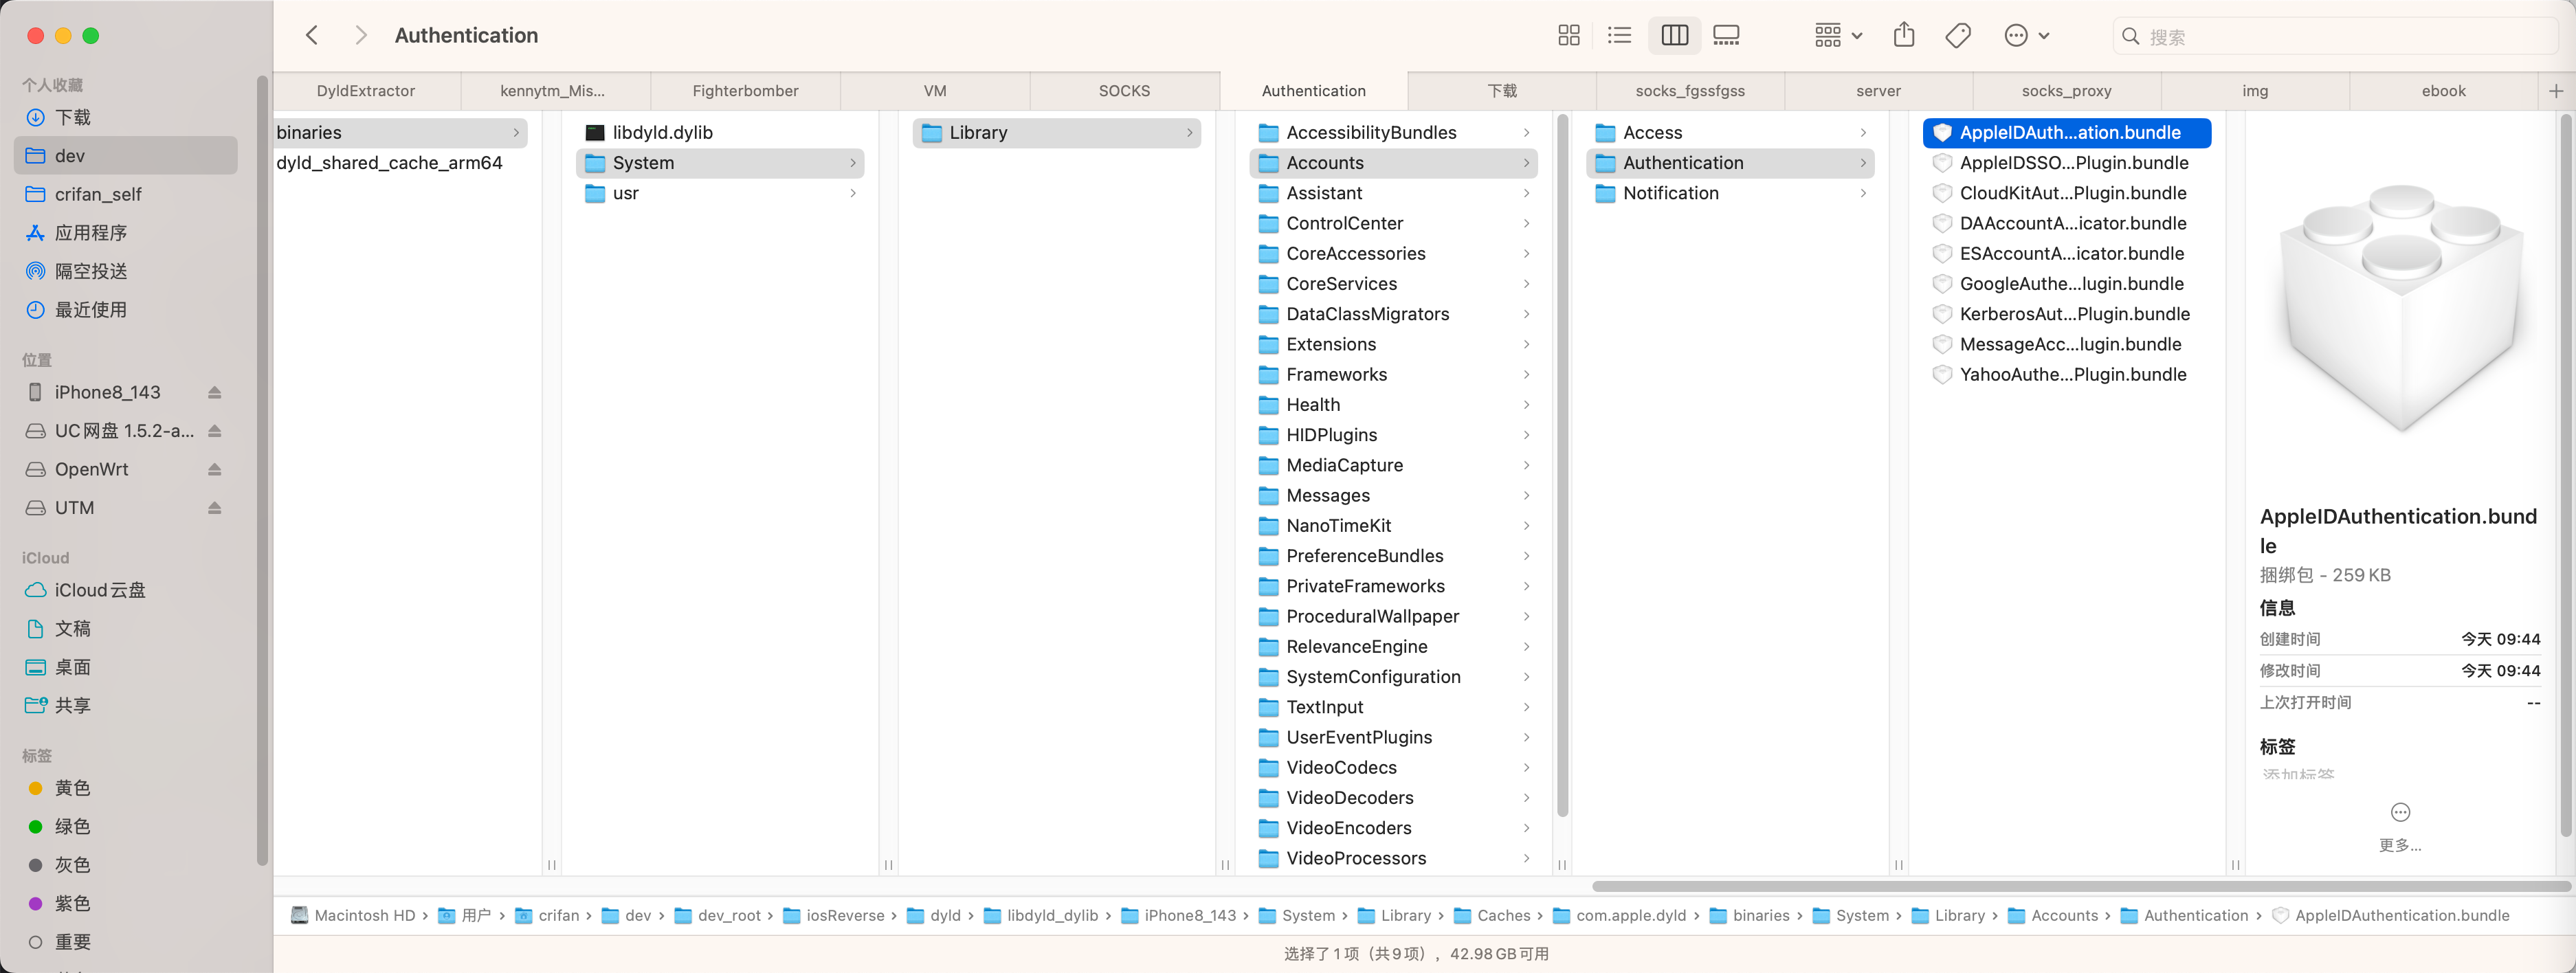Switch to the socks_fgssfgss tab

tap(1690, 91)
